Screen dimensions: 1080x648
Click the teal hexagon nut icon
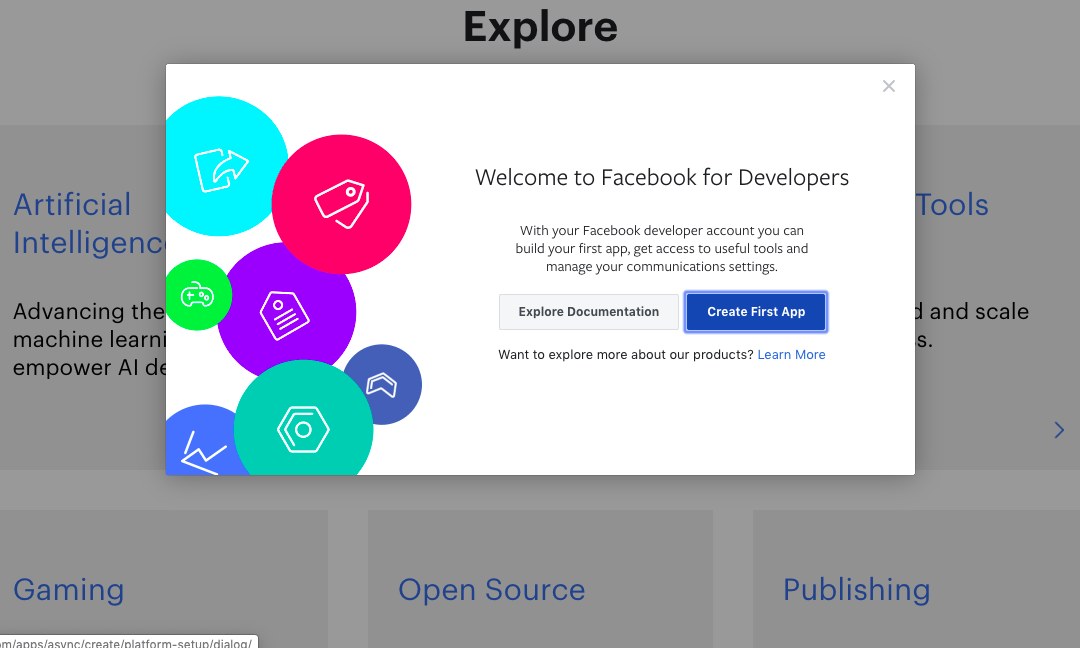302,430
